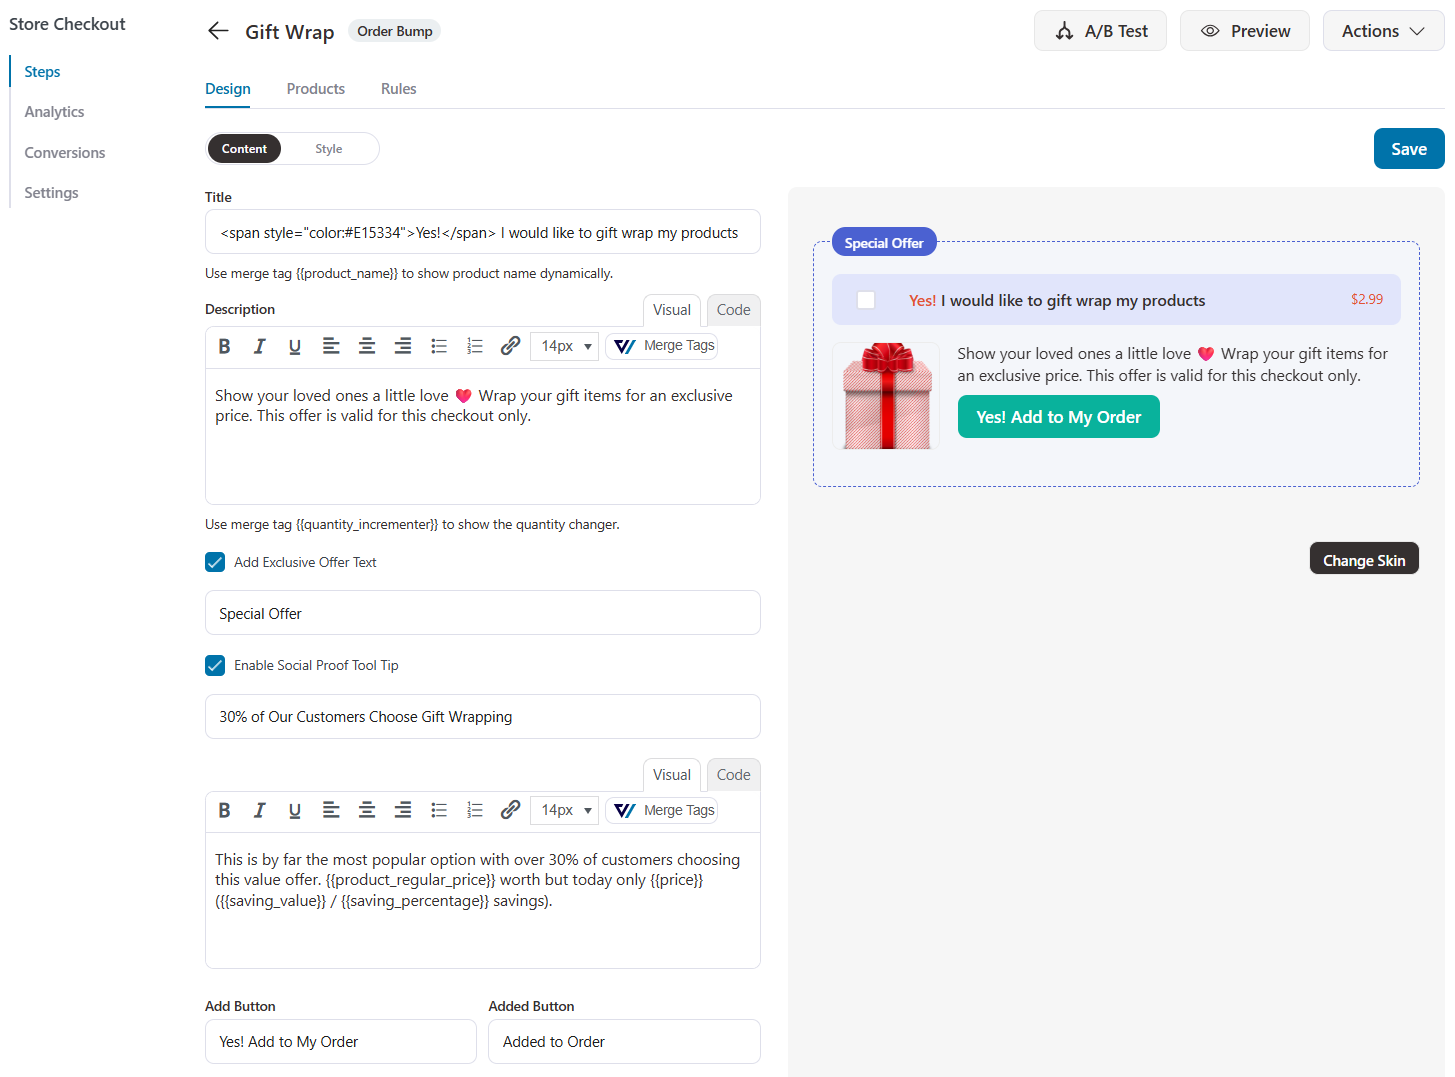The width and height of the screenshot is (1455, 1077).
Task: Switch Description editor to Code tab
Action: 734,310
